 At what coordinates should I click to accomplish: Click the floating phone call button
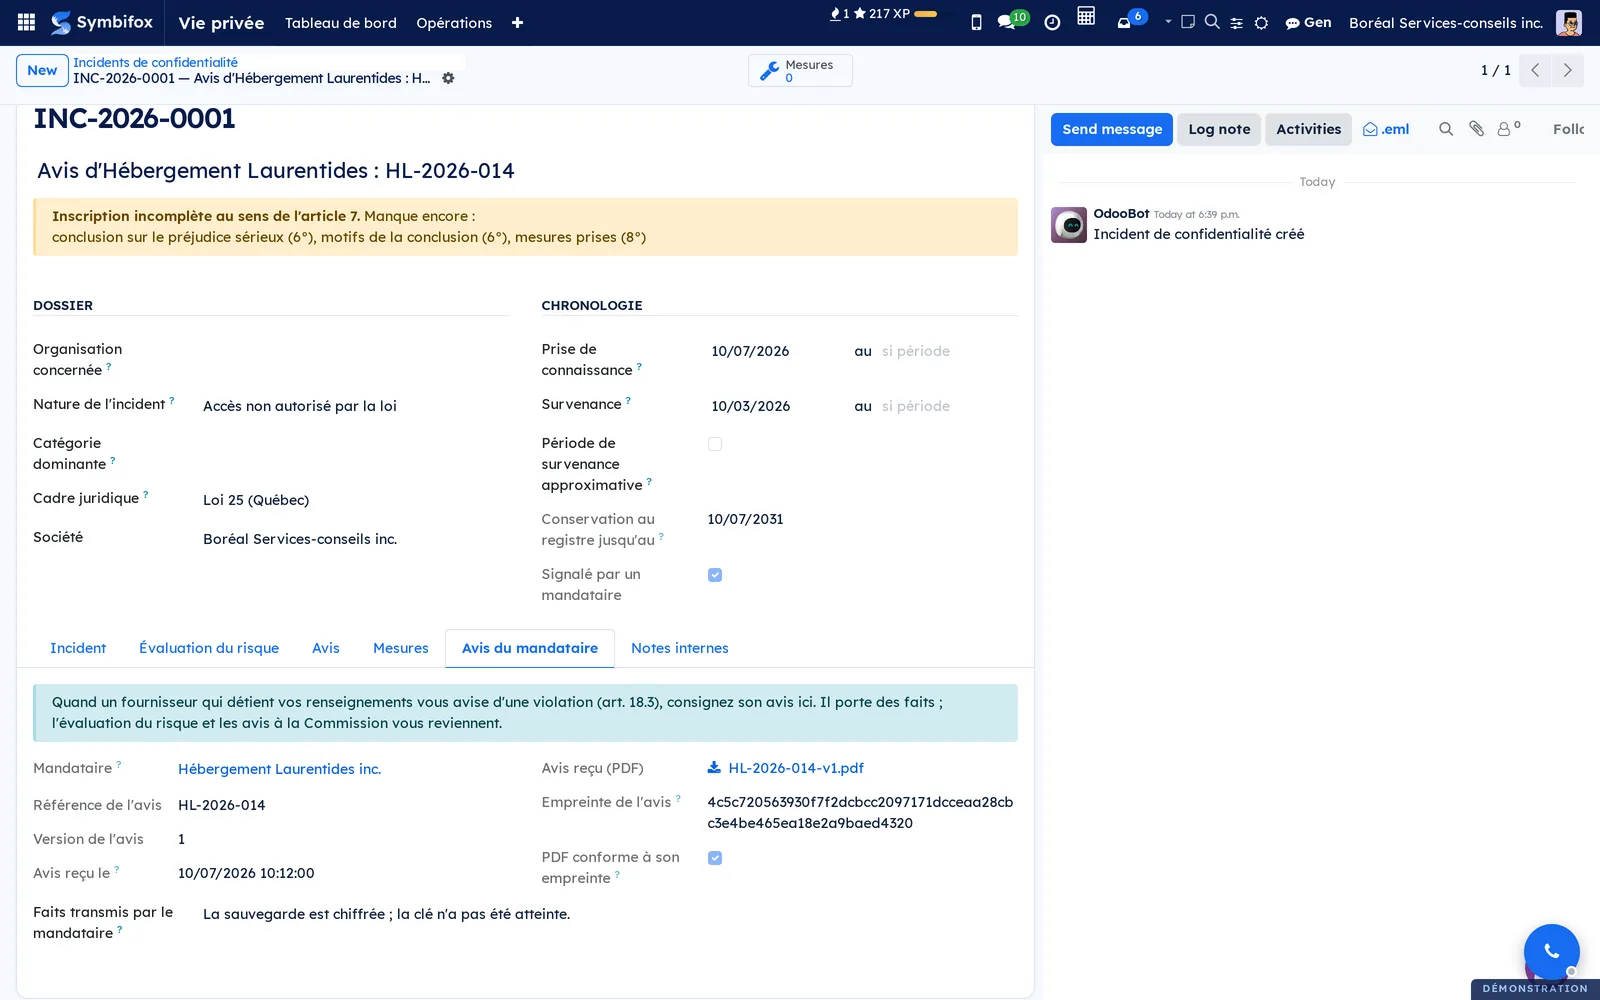1551,952
